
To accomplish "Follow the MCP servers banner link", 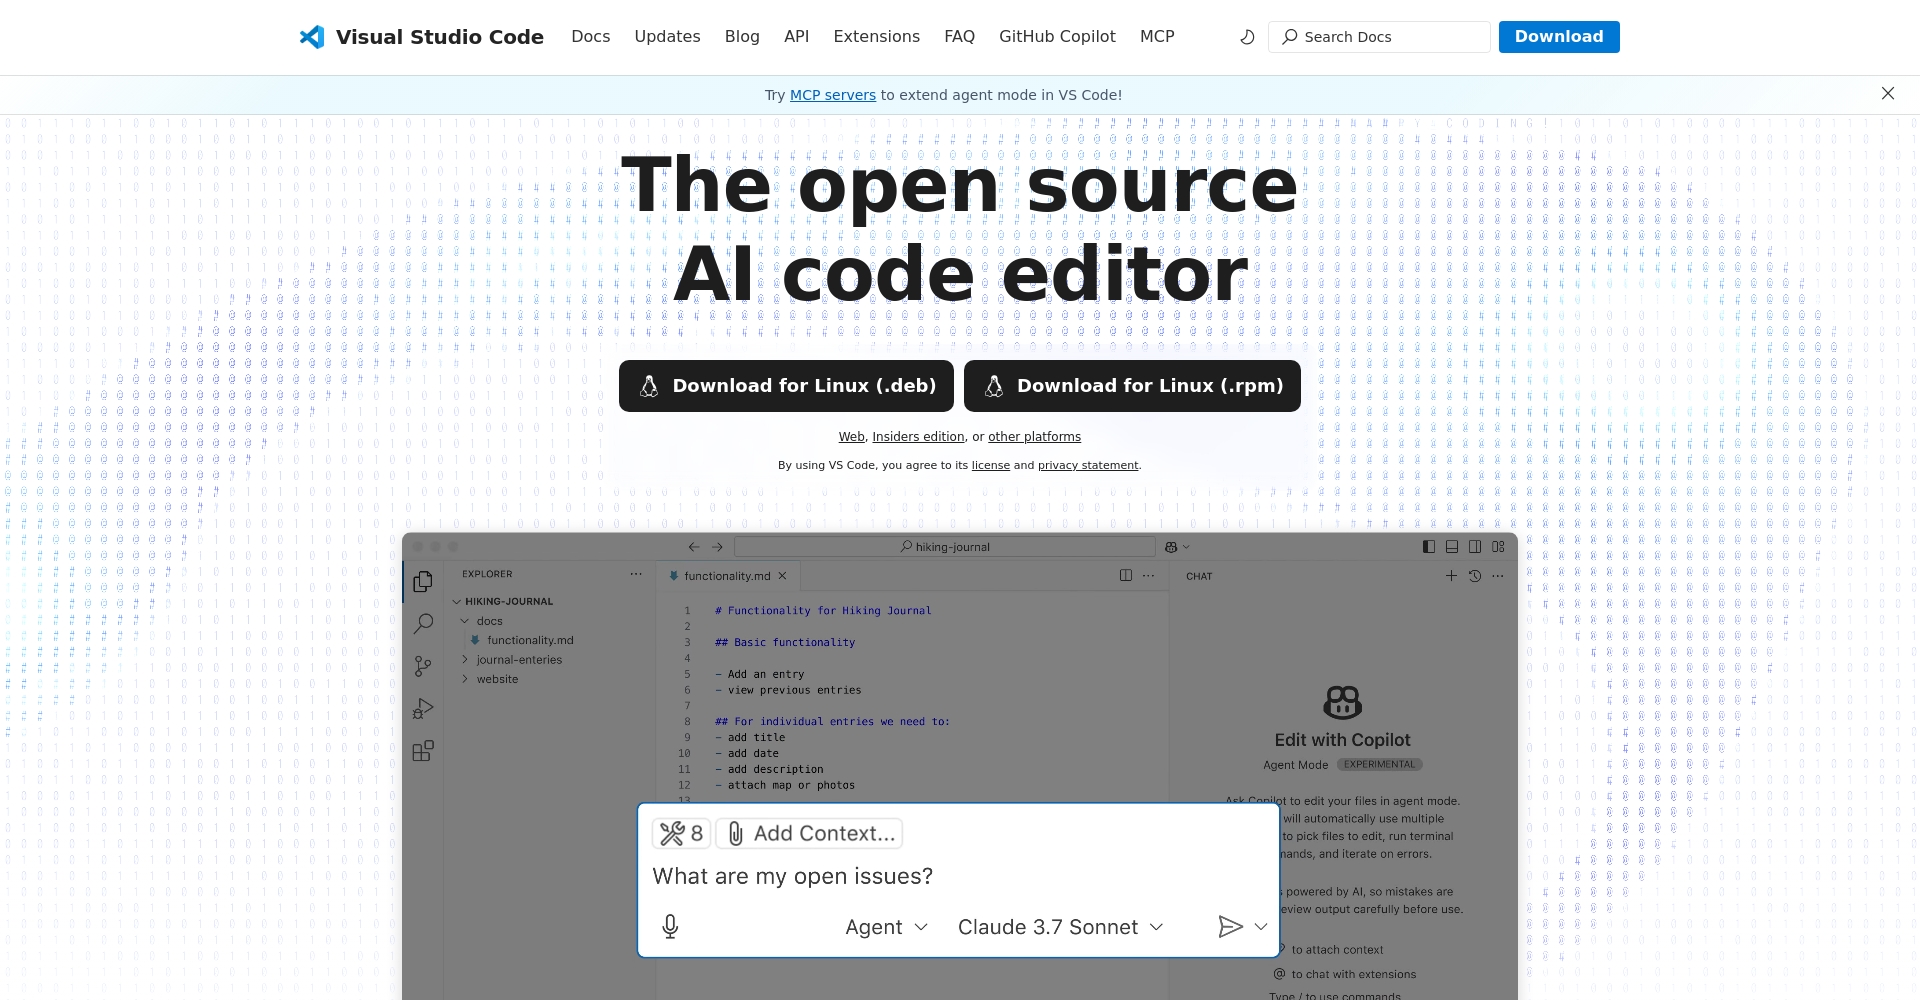I will click(x=833, y=95).
